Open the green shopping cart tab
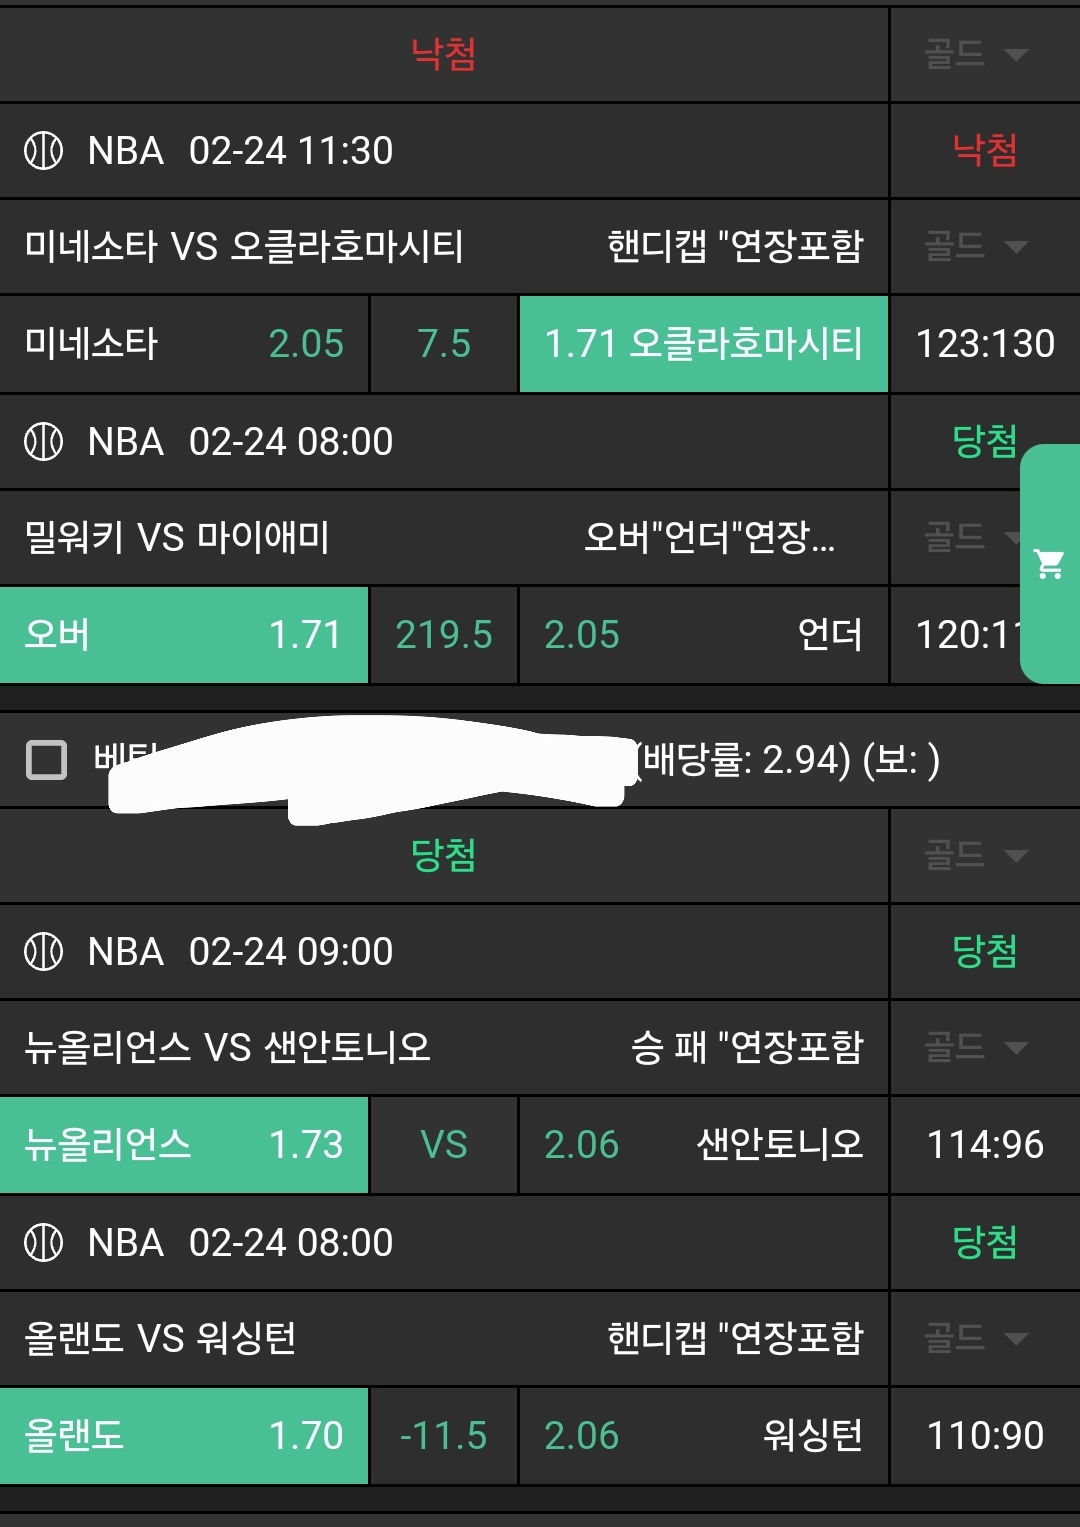 [x=1050, y=564]
